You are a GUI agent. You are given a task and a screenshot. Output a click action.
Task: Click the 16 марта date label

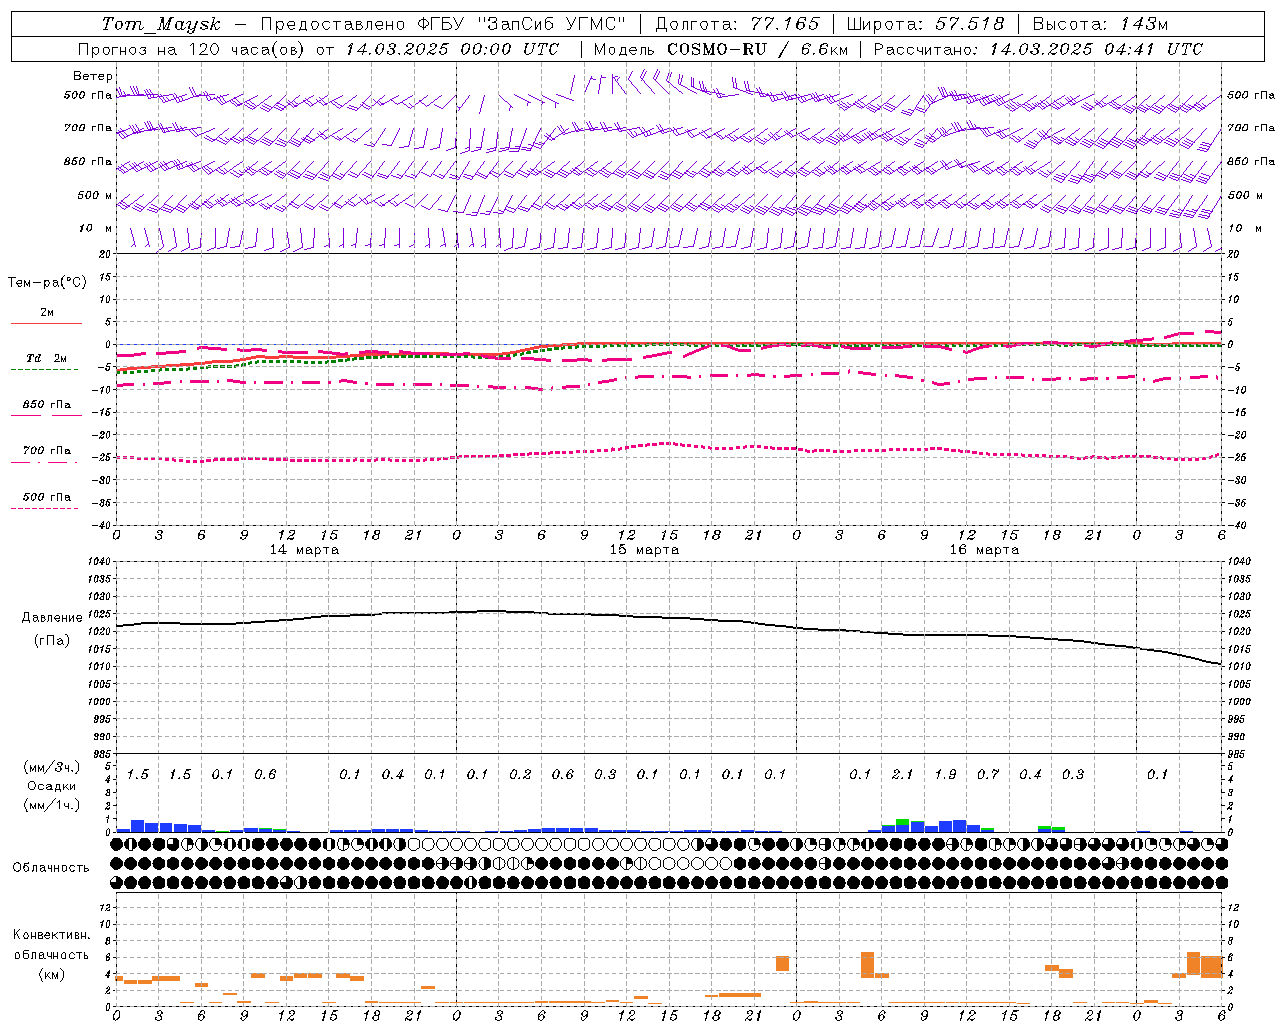(985, 550)
